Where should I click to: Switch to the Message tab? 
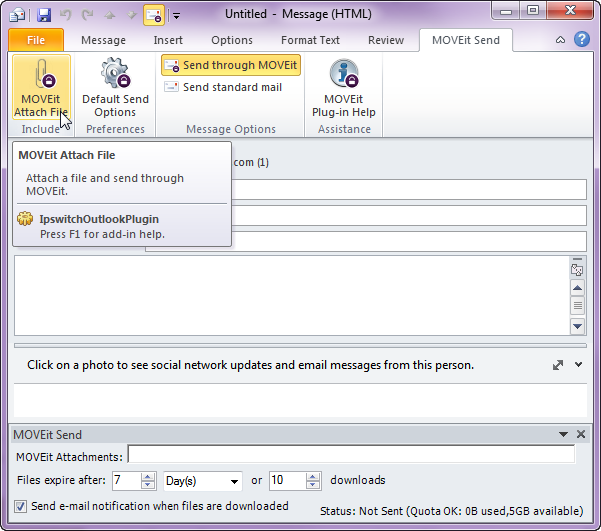pyautogui.click(x=103, y=40)
